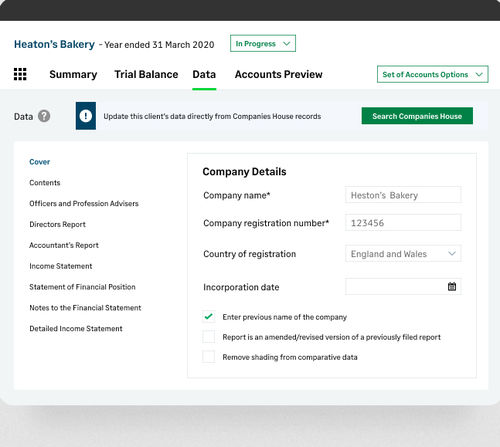Expand Set of Accounts Options dropdown
Screen dimensions: 500x447
point(433,74)
